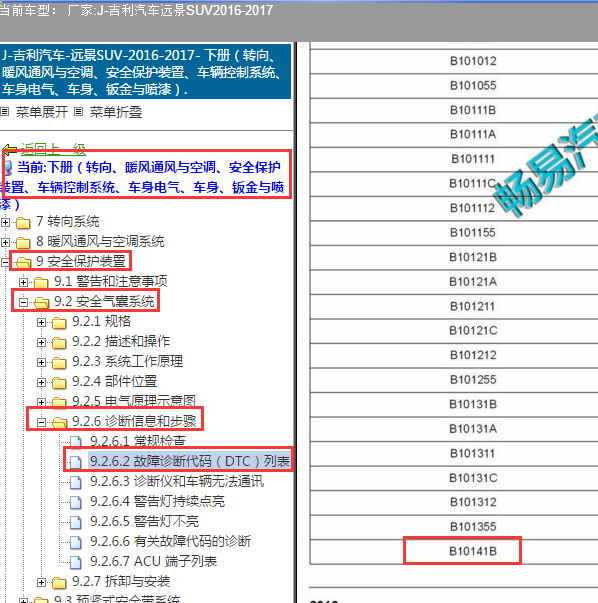Collapse the 9.2.6 诊断信息和步骤 node

42,422
